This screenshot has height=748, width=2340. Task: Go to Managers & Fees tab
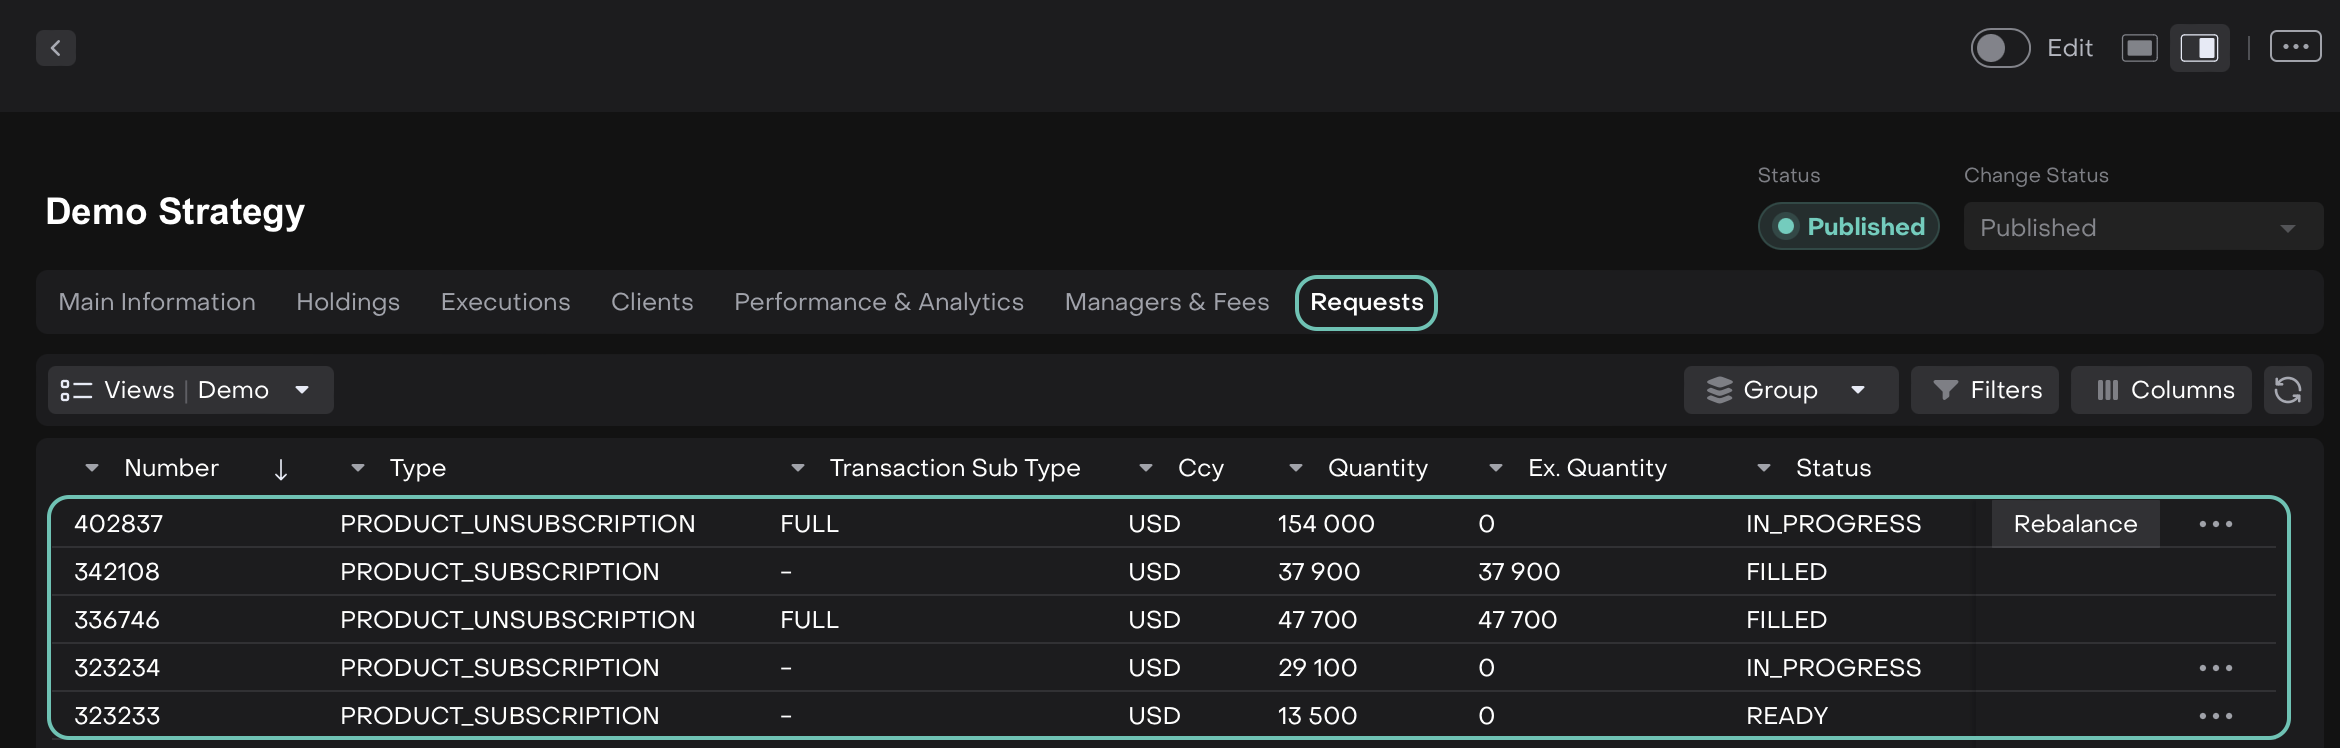click(x=1166, y=302)
